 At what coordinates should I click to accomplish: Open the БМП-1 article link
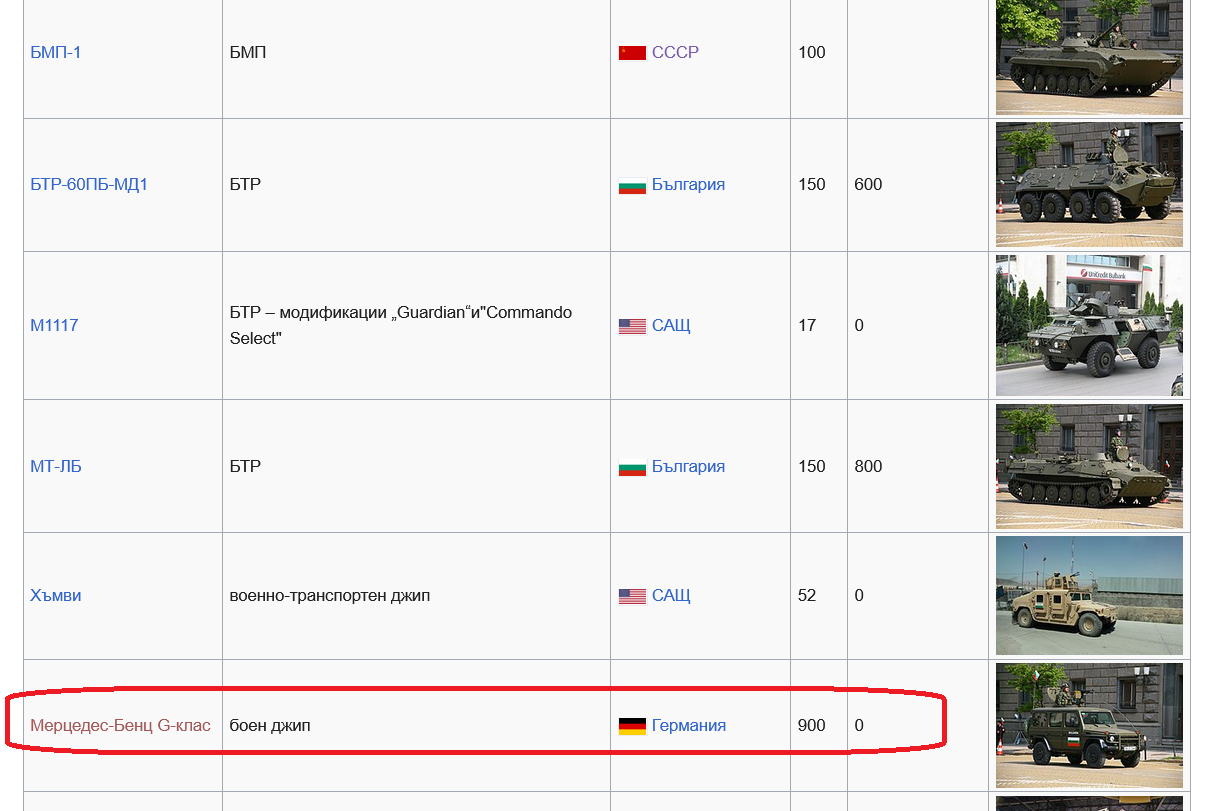coord(56,52)
